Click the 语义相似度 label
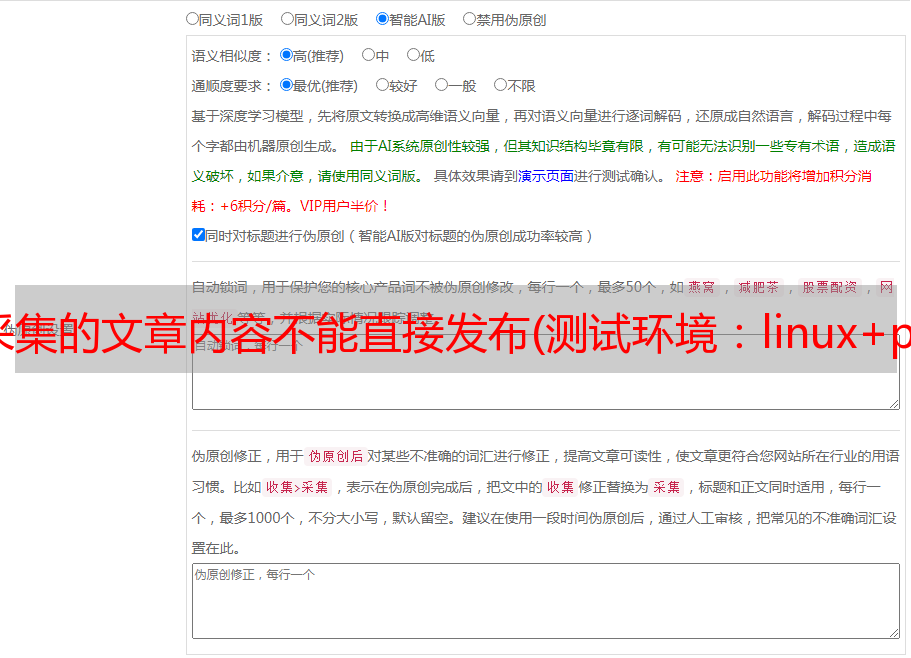The image size is (911, 658). 232,56
